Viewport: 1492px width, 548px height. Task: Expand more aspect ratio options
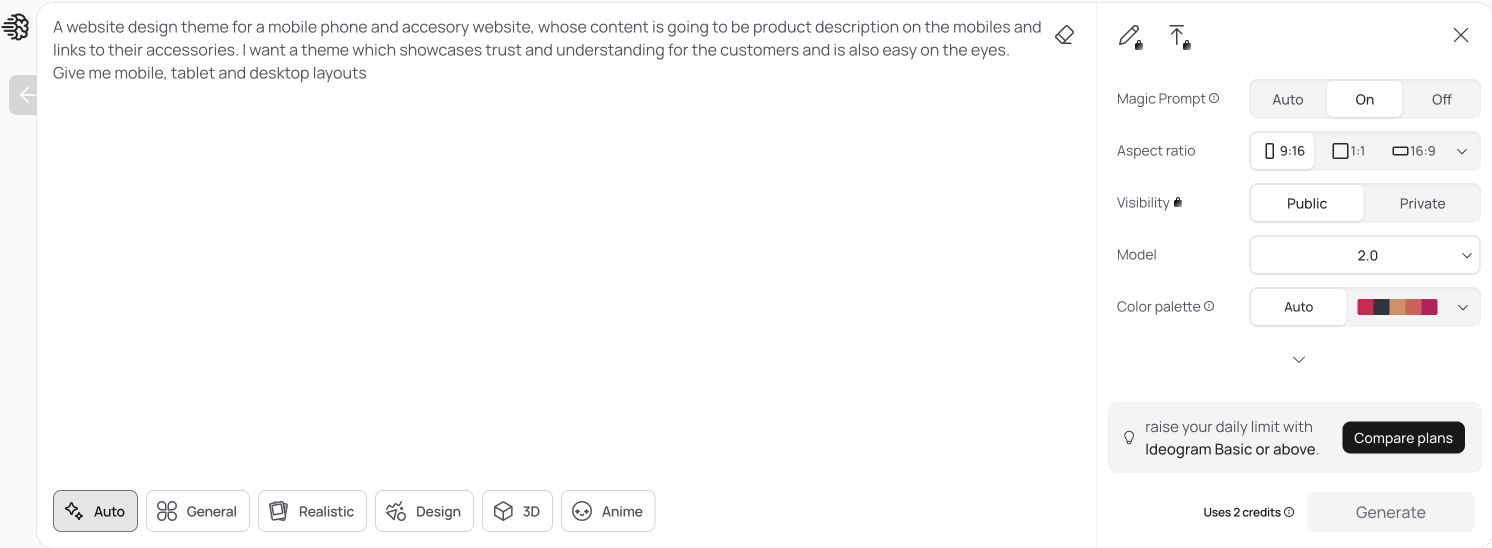coord(1462,151)
